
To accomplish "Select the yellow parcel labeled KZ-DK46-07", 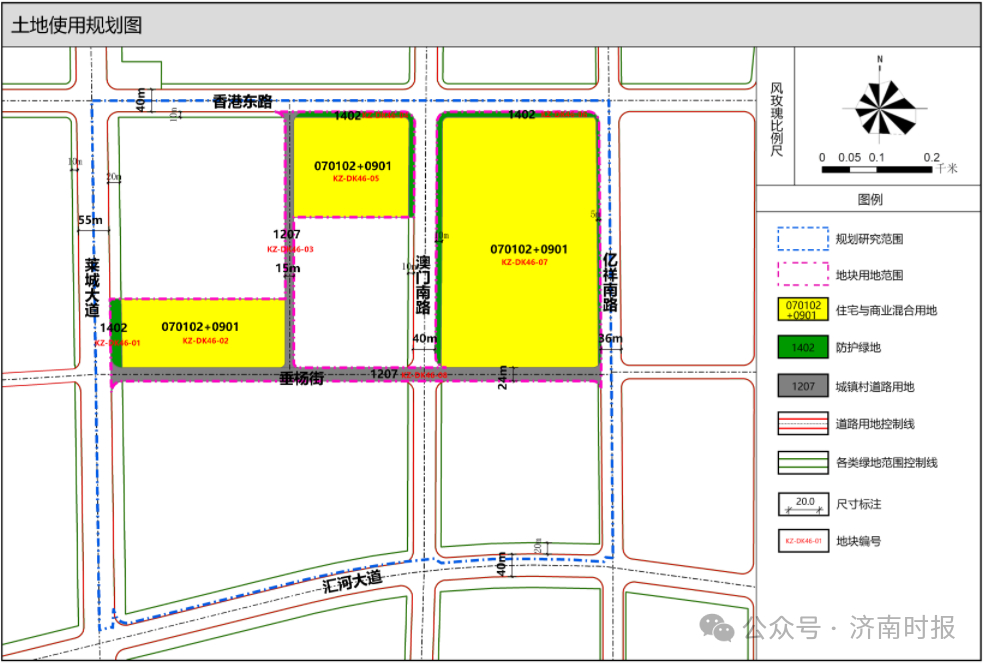I will point(518,300).
